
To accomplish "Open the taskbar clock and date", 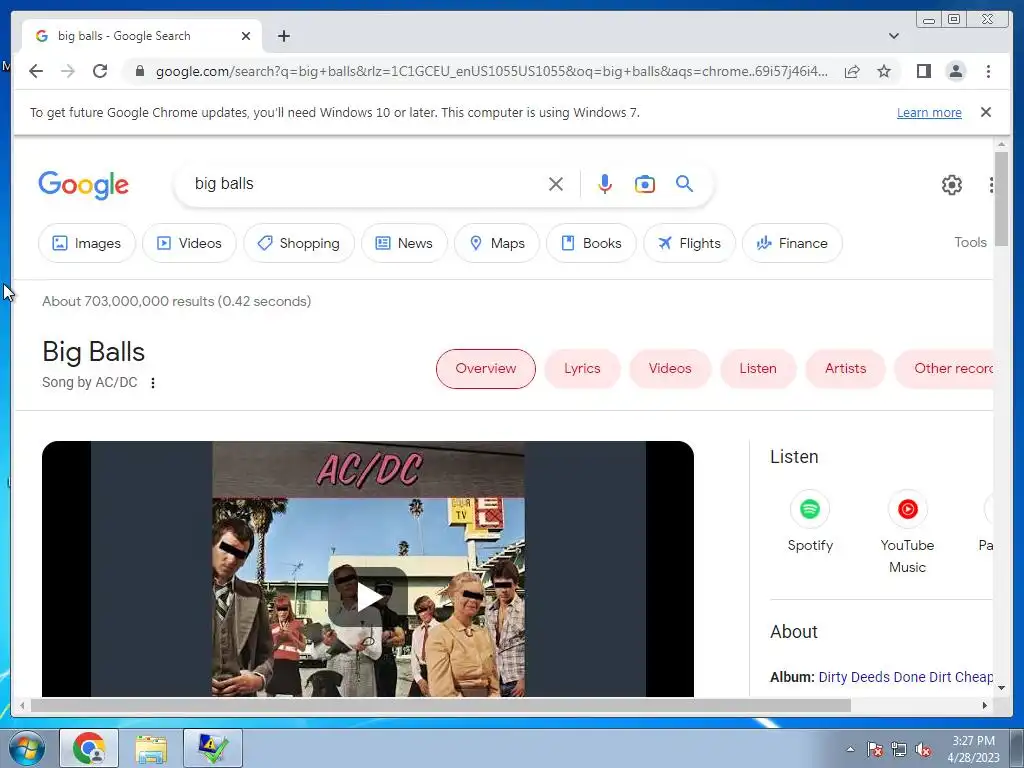I will (x=973, y=749).
